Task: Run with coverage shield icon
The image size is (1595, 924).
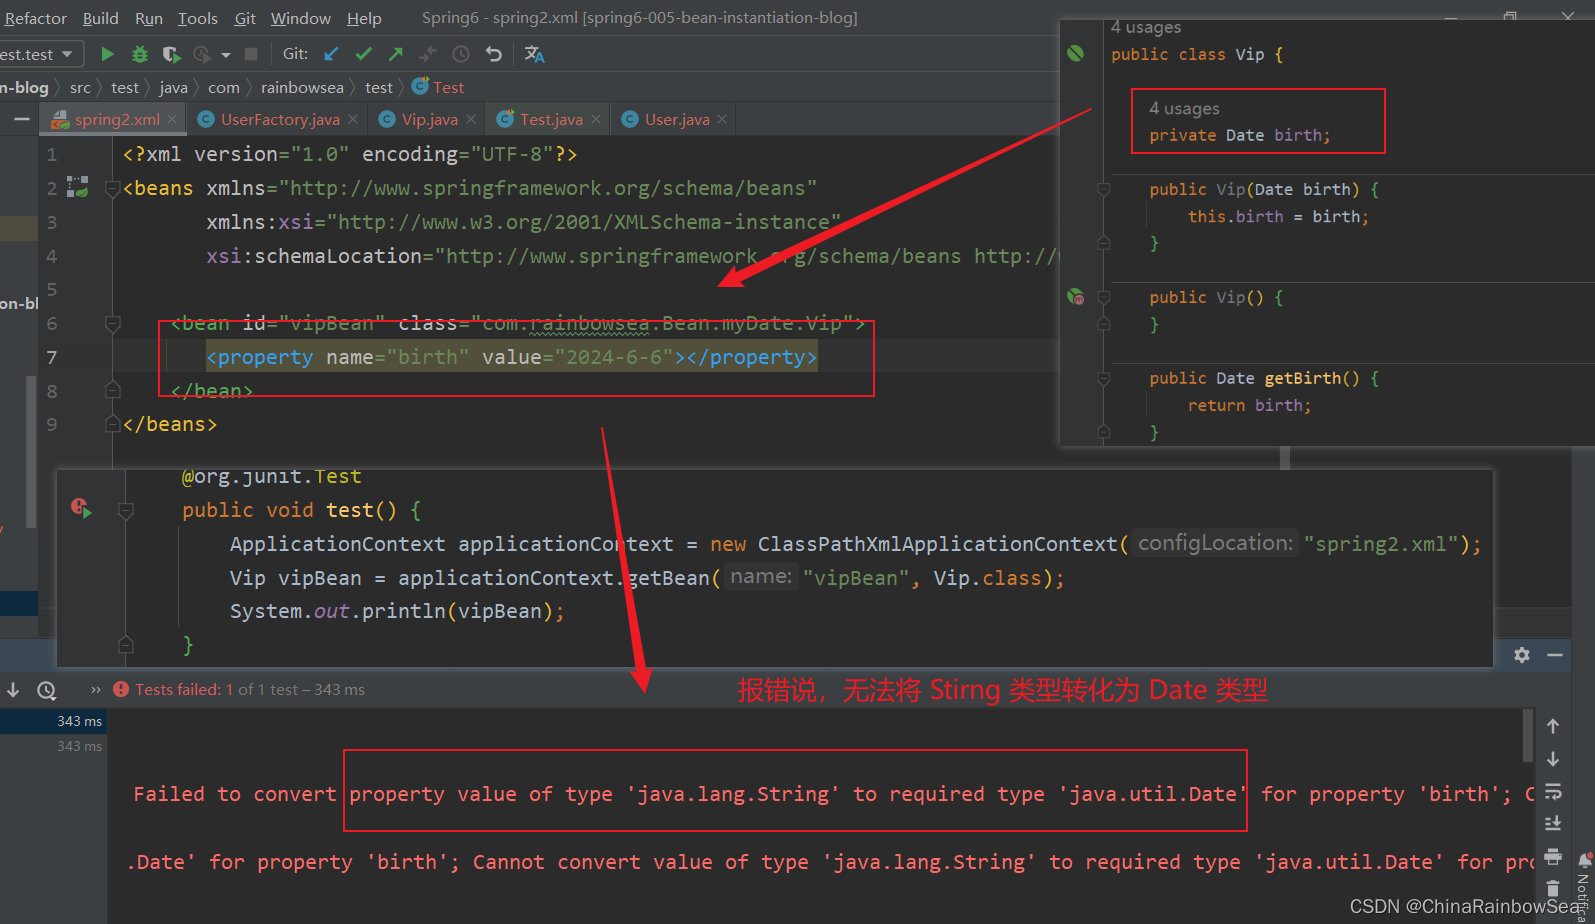Action: [172, 54]
